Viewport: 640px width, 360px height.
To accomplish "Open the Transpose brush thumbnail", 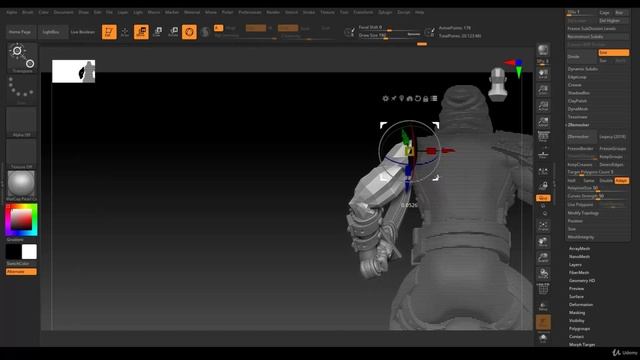I will click(x=21, y=58).
